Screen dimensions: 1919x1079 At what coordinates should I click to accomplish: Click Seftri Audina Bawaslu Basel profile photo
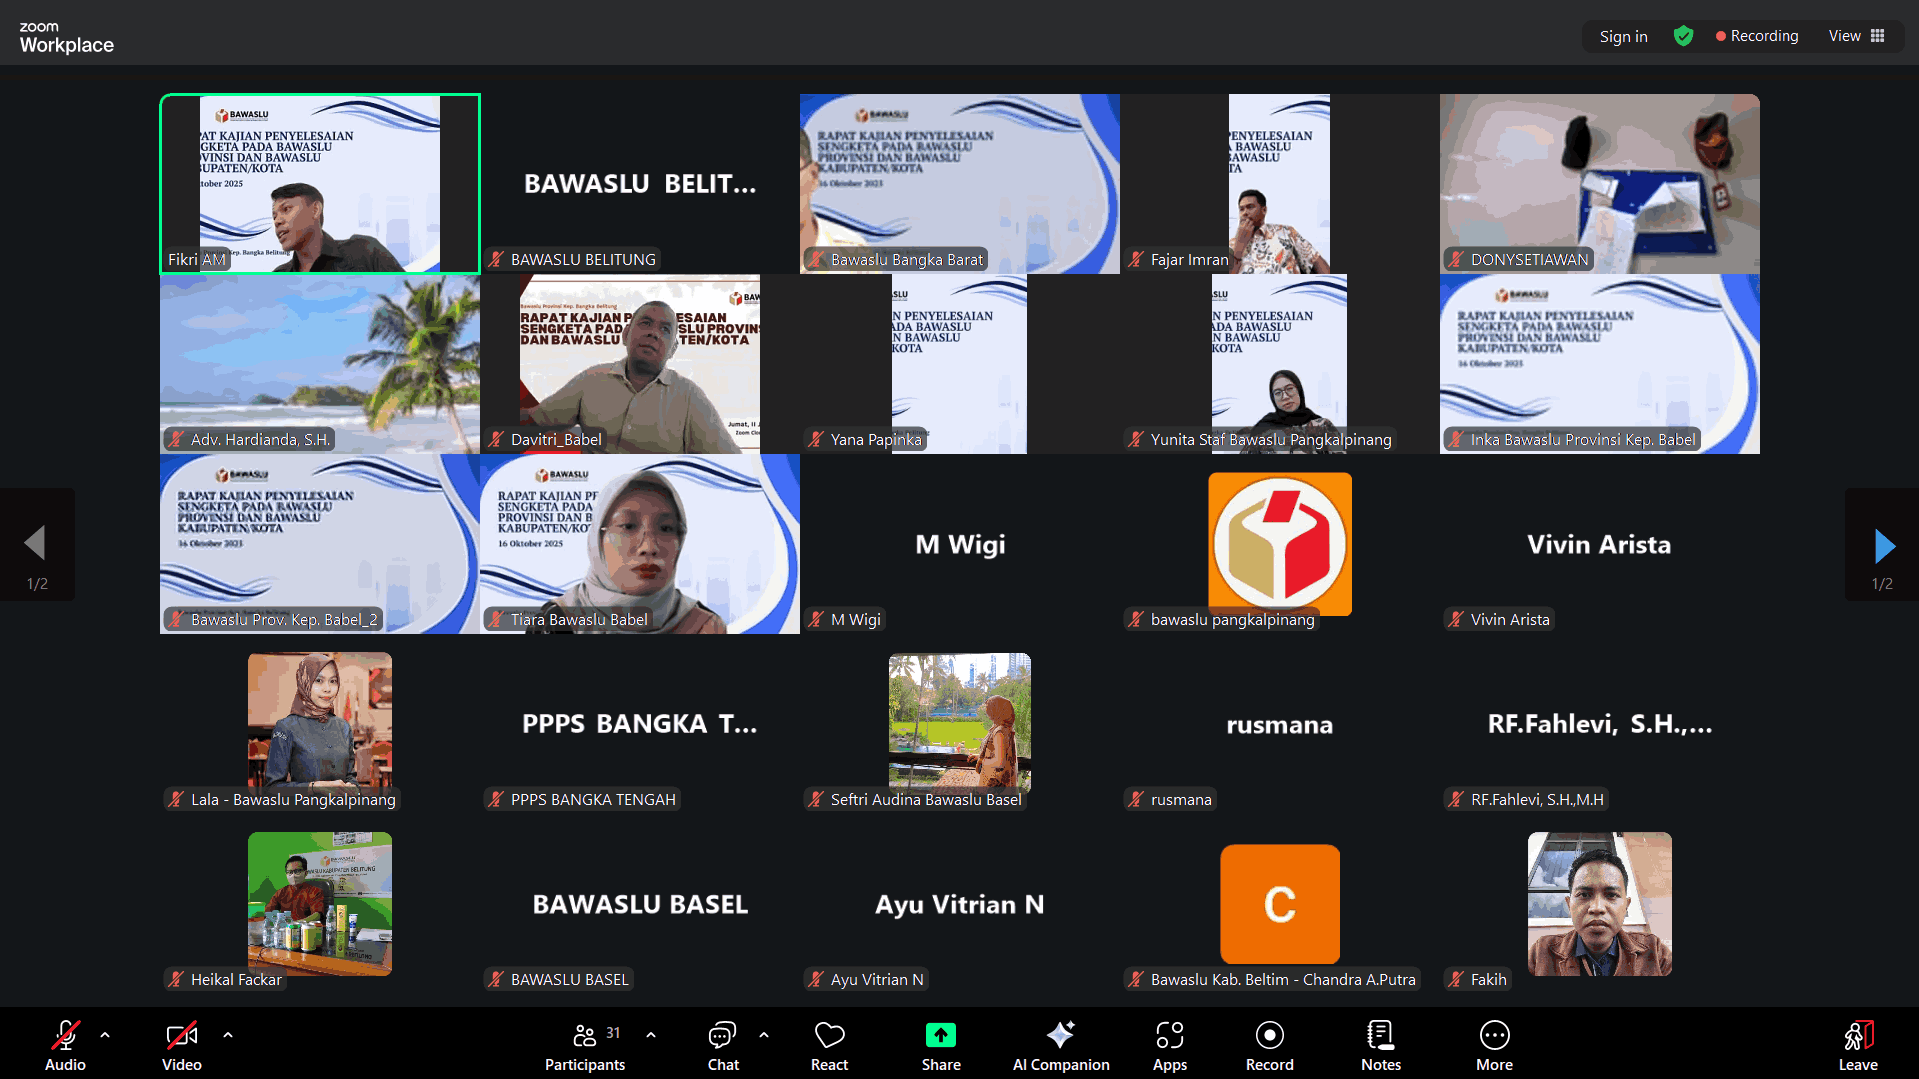pos(960,724)
